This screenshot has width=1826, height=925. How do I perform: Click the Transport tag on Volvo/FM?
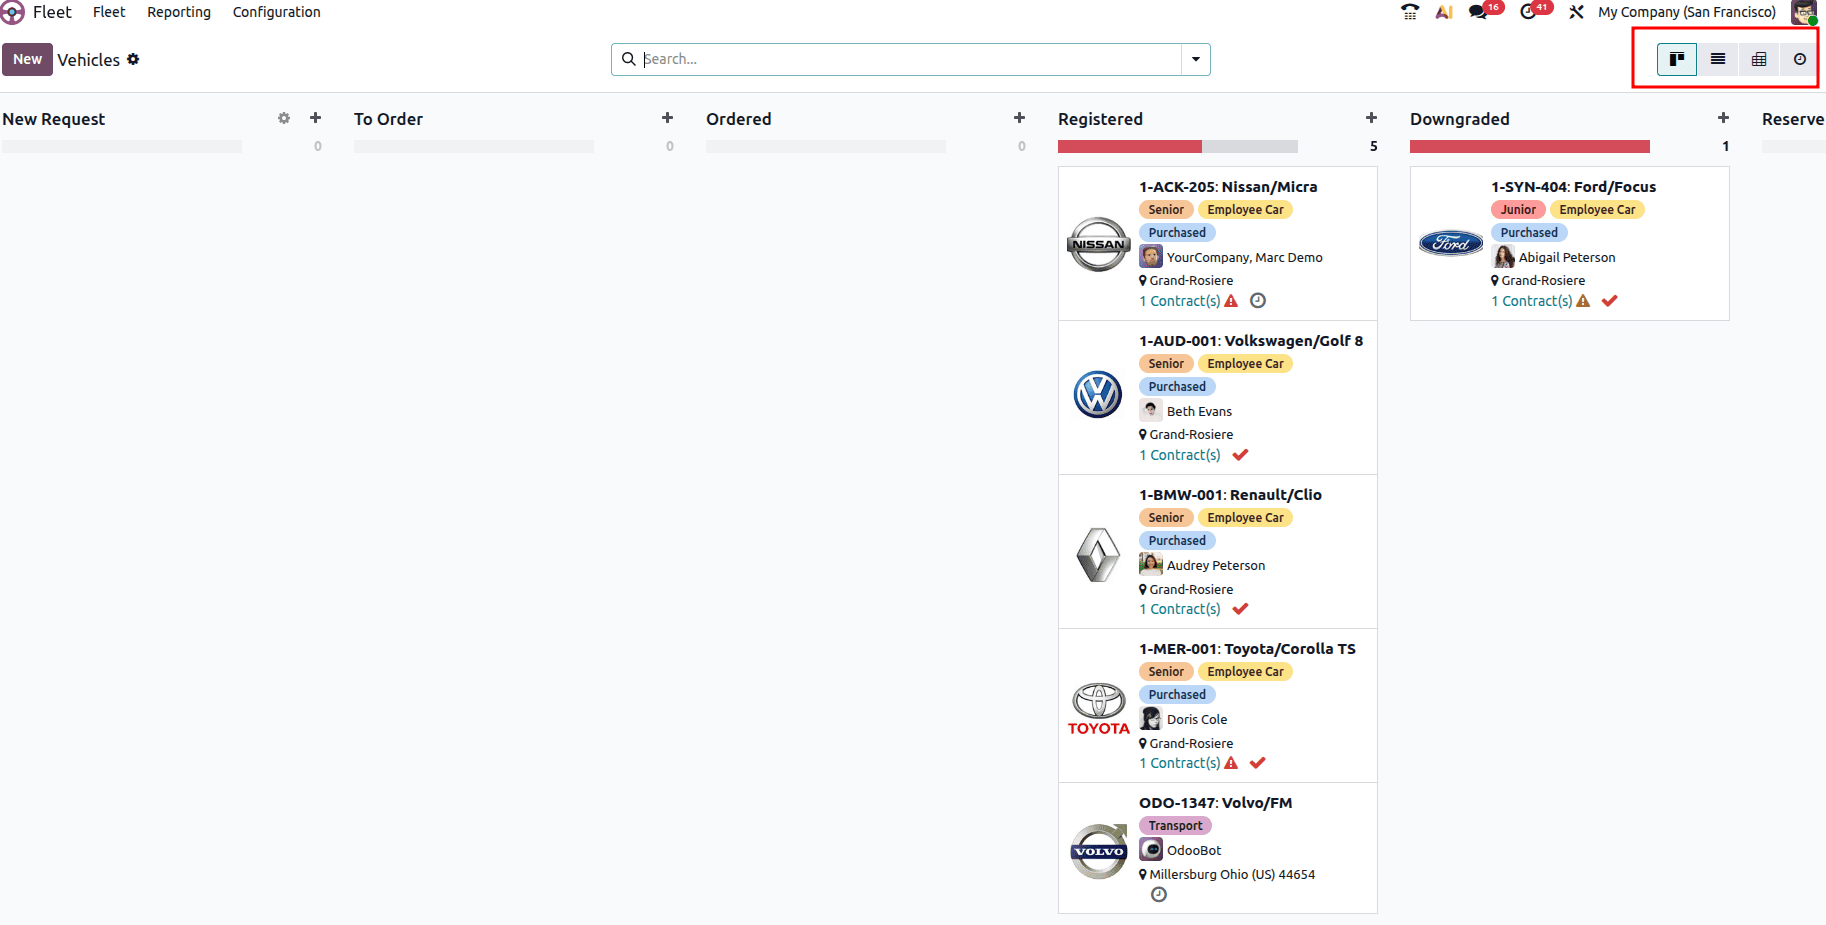point(1175,826)
